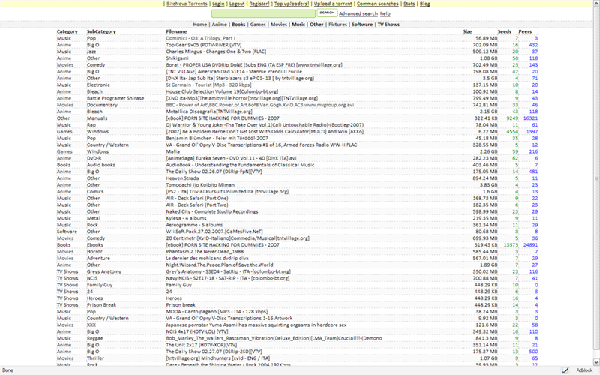Image resolution: width=600 pixels, height=375 pixels.
Task: Switch to the Anime category tab
Action: tap(219, 24)
